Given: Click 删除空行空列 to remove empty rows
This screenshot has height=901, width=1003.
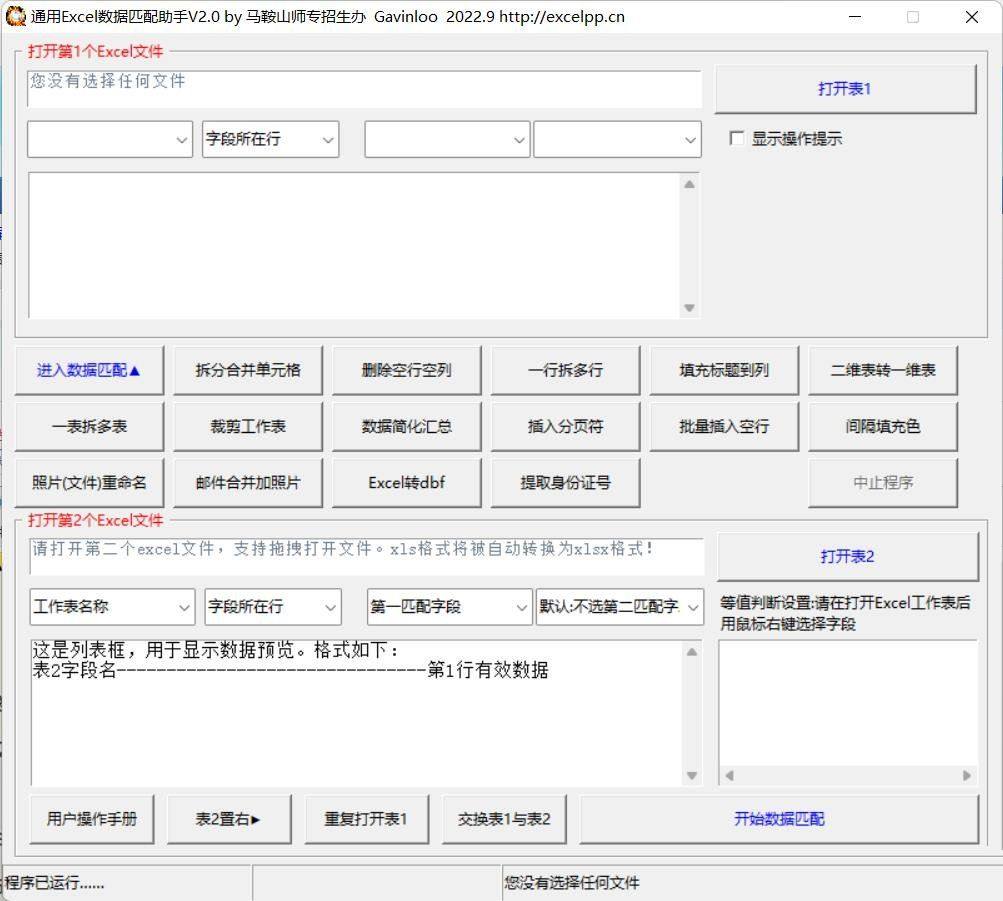Looking at the screenshot, I should coord(406,369).
